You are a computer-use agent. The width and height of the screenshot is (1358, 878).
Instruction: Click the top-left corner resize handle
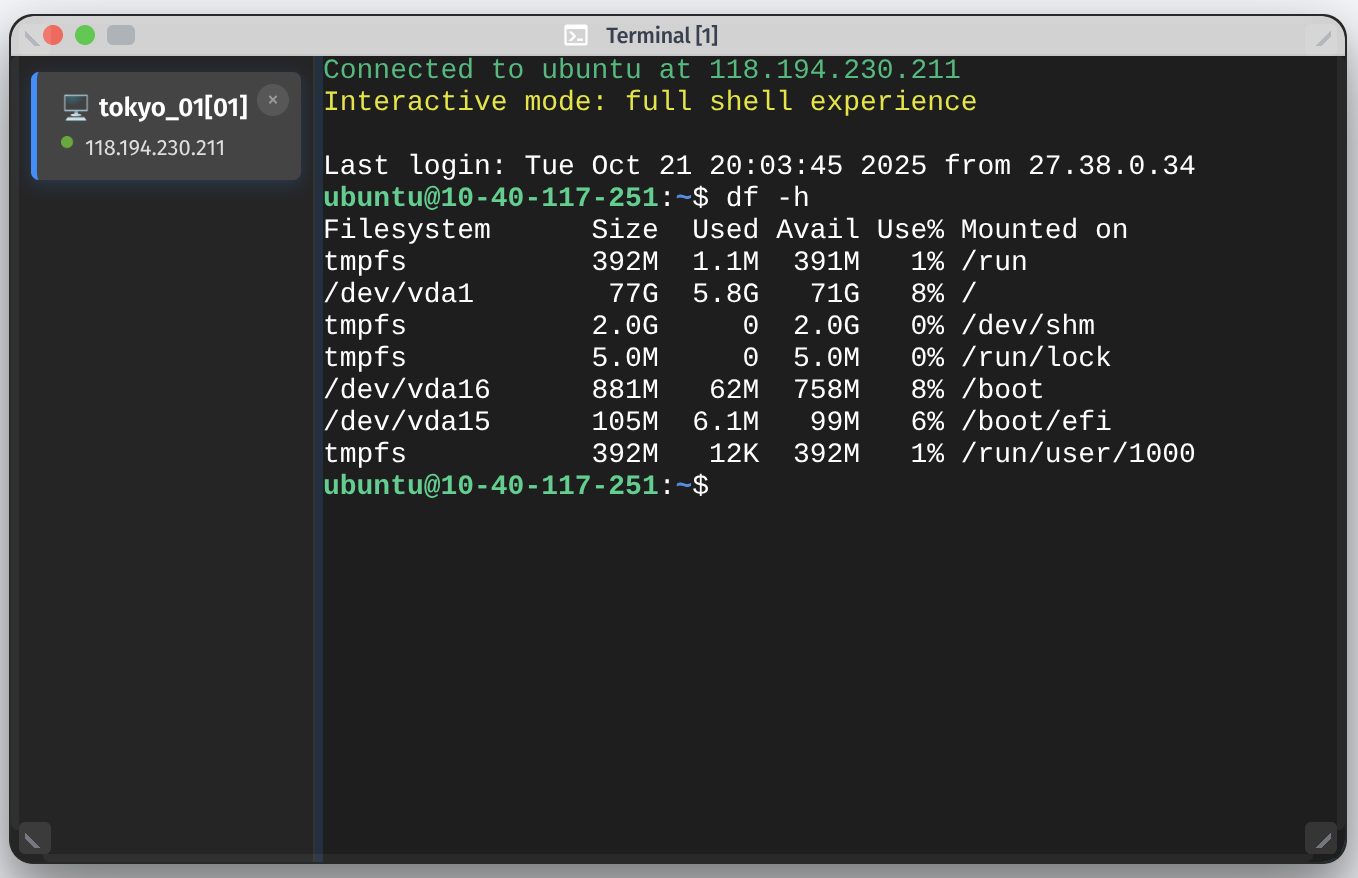(x=31, y=38)
